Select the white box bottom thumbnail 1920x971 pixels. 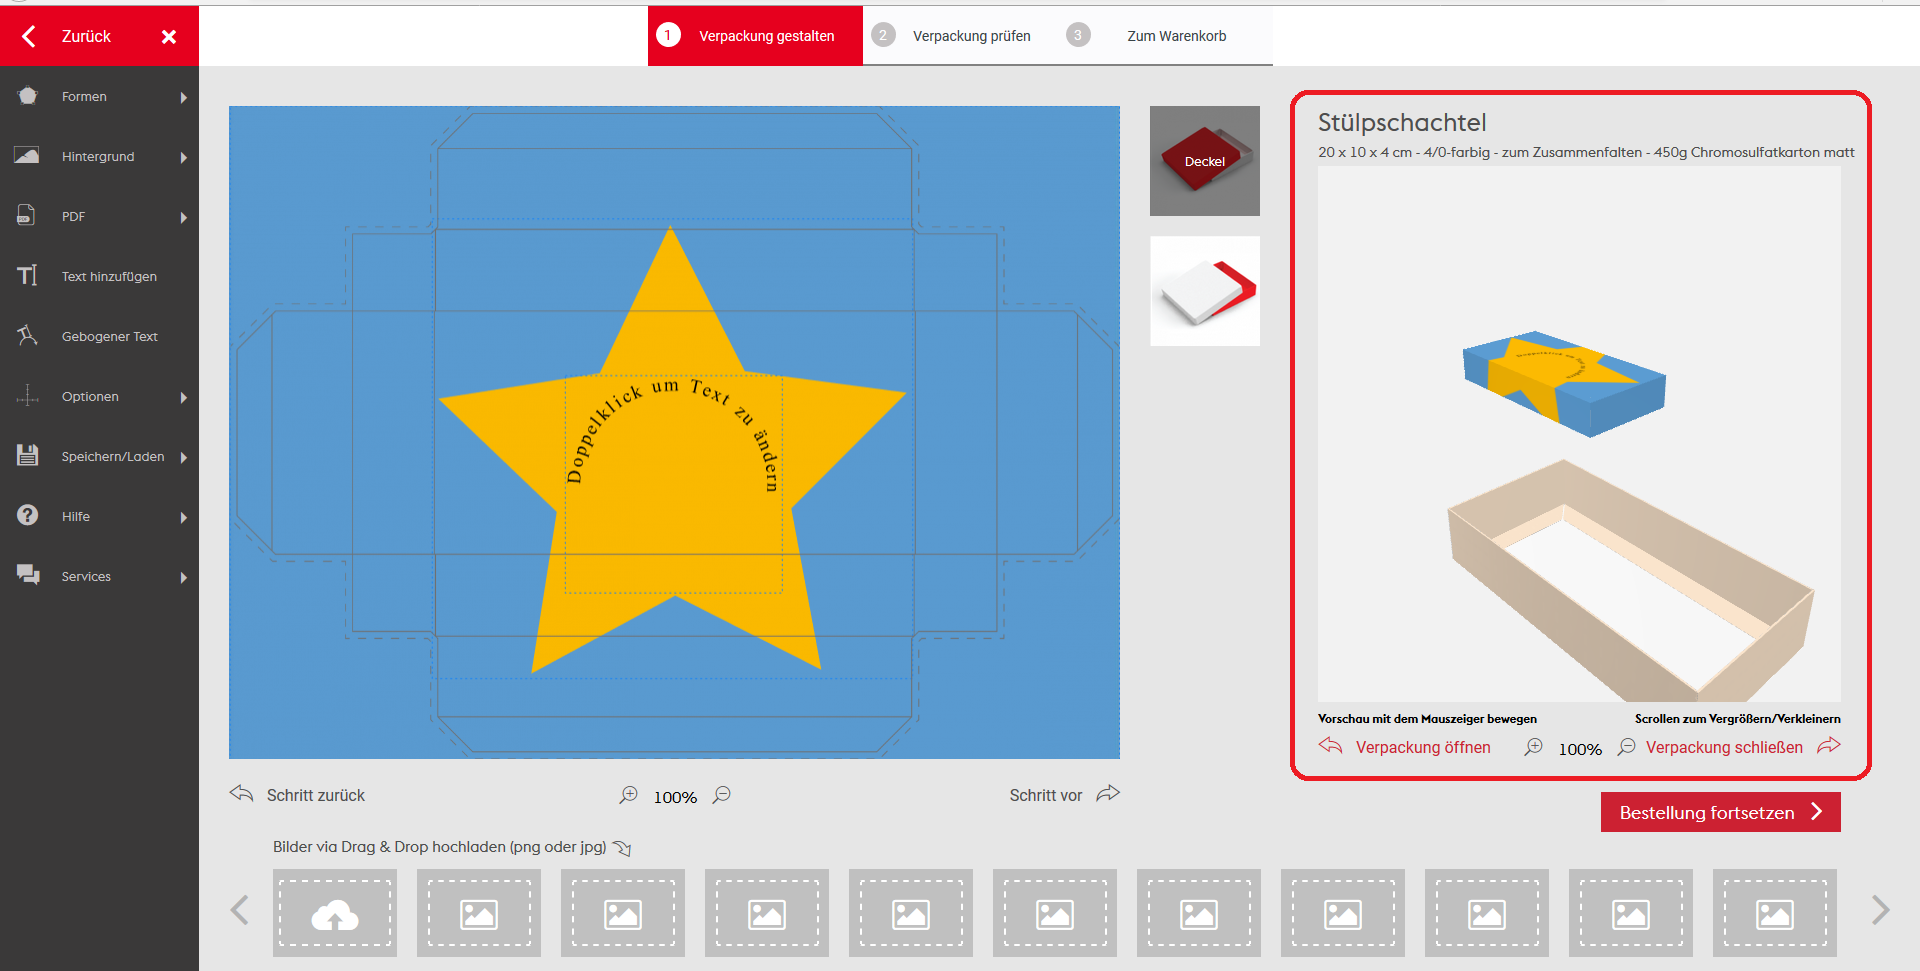coord(1204,291)
